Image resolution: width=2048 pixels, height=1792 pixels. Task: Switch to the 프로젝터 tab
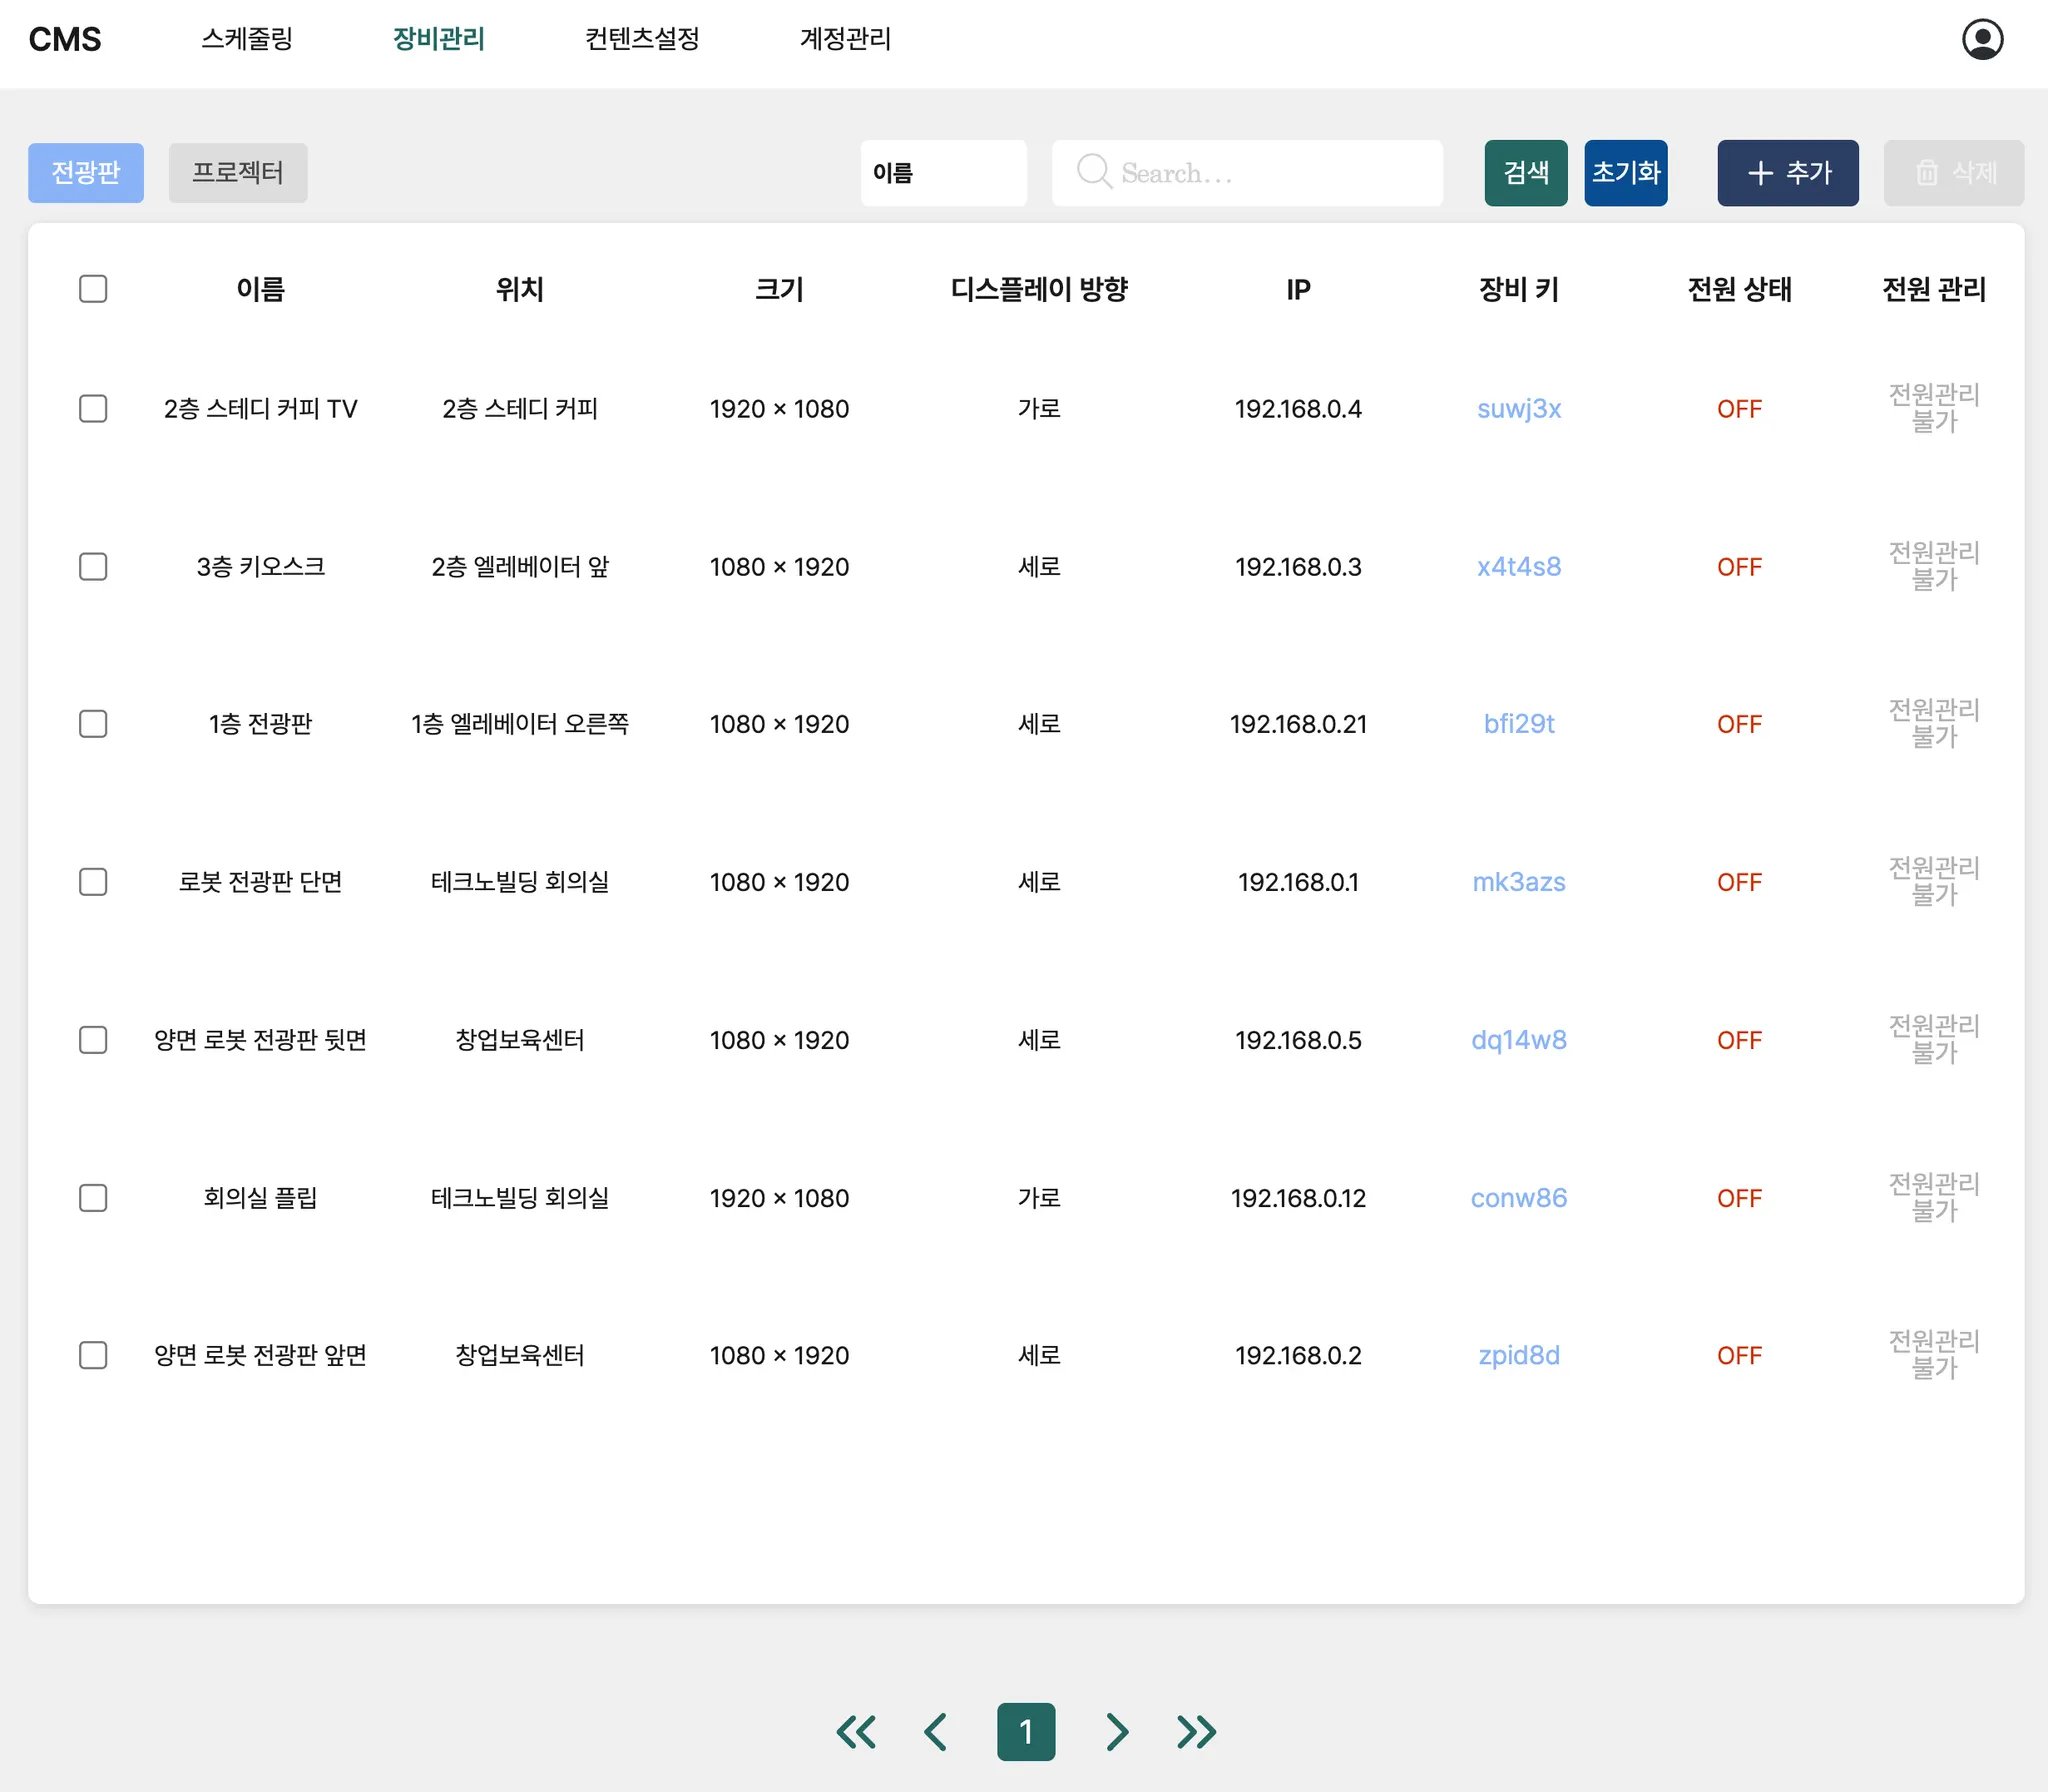click(x=237, y=173)
